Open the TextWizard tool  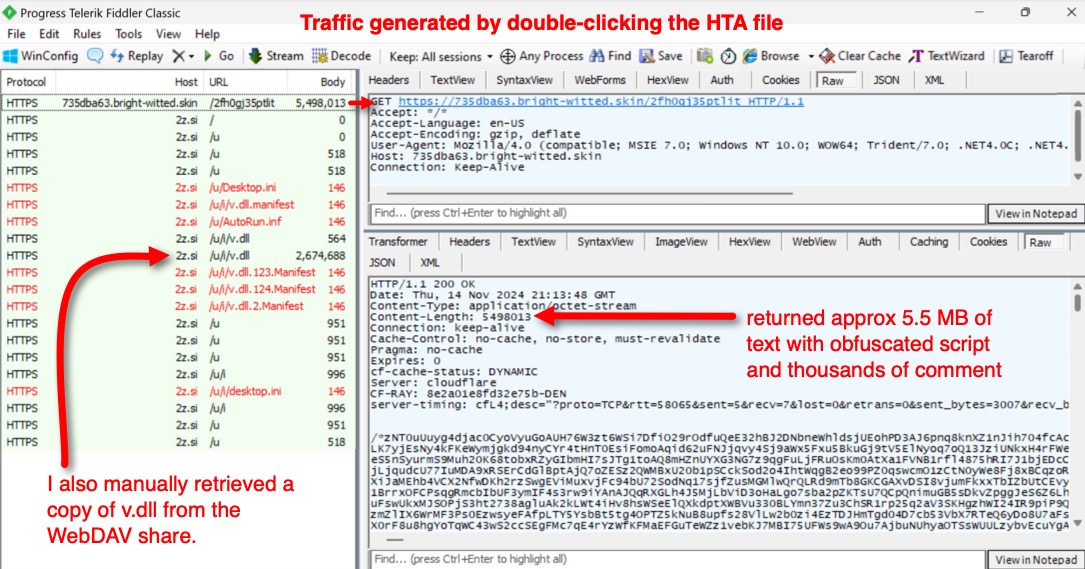(x=946, y=56)
